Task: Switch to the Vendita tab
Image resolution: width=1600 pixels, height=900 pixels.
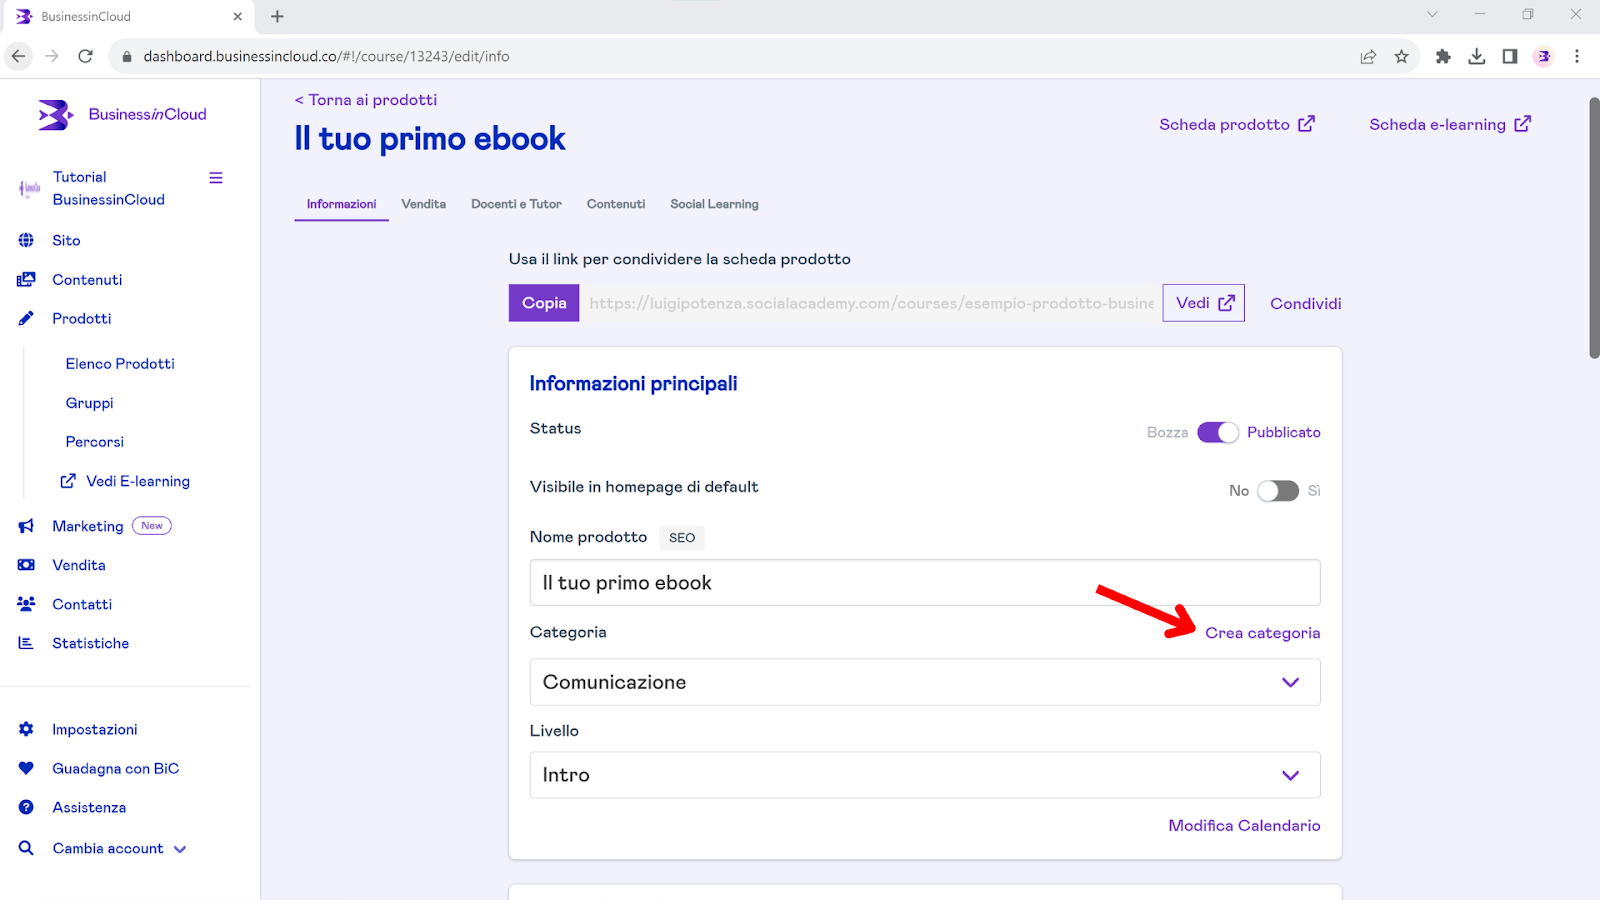Action: 423,204
